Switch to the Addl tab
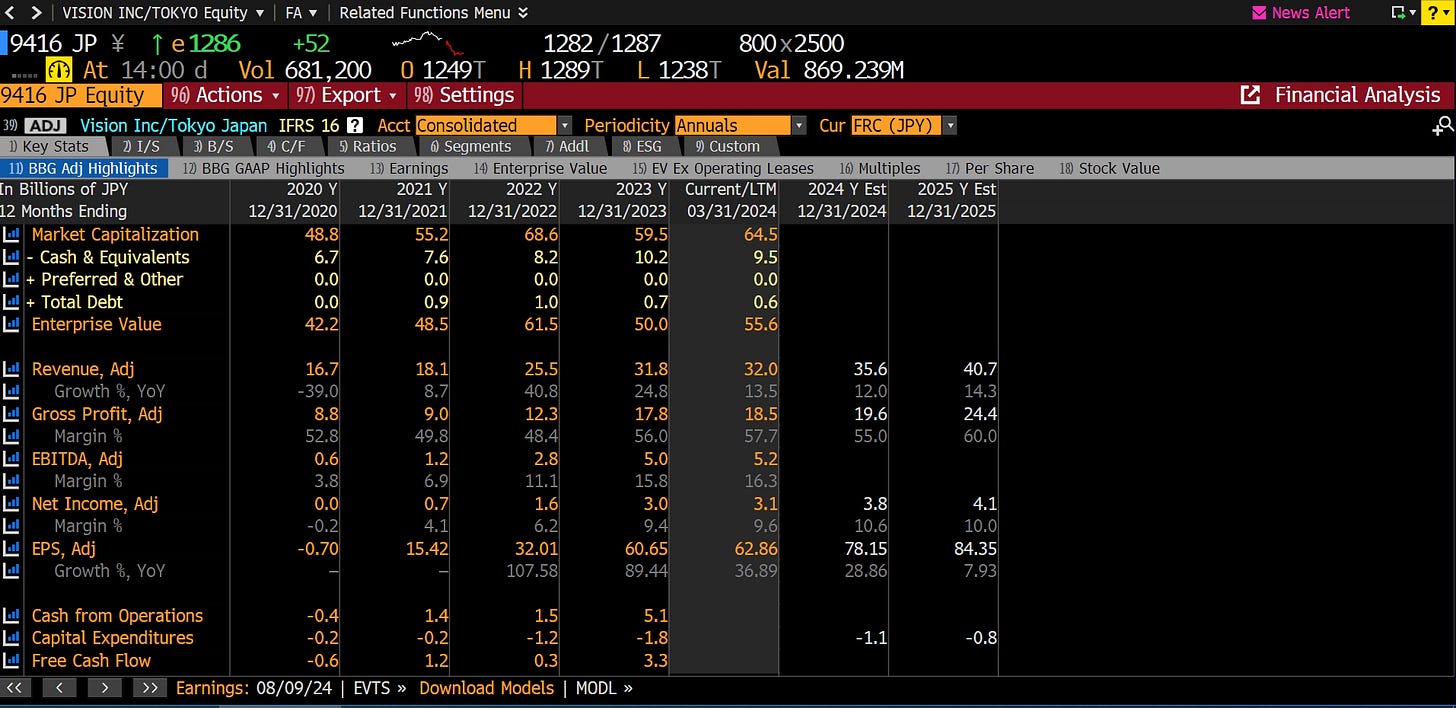1456x708 pixels. (x=567, y=146)
